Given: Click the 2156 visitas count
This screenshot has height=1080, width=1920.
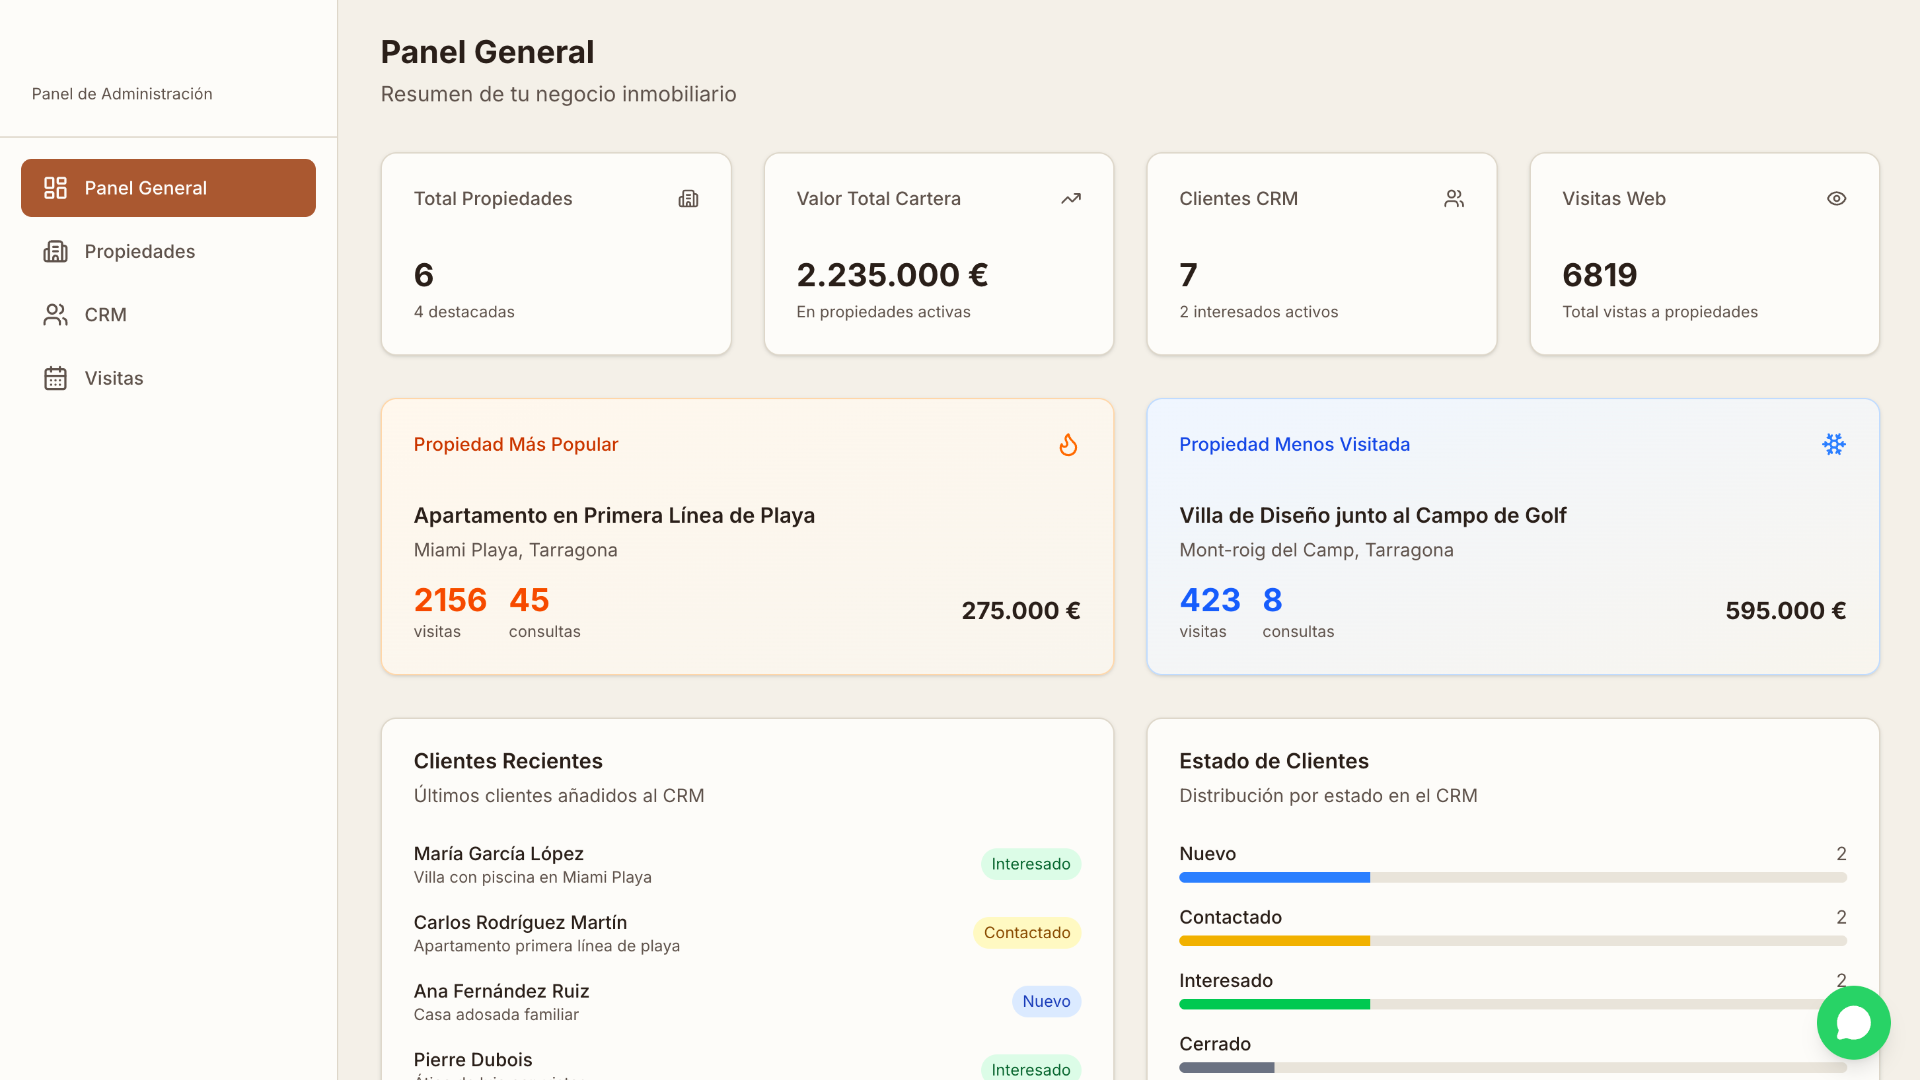Looking at the screenshot, I should (x=450, y=600).
